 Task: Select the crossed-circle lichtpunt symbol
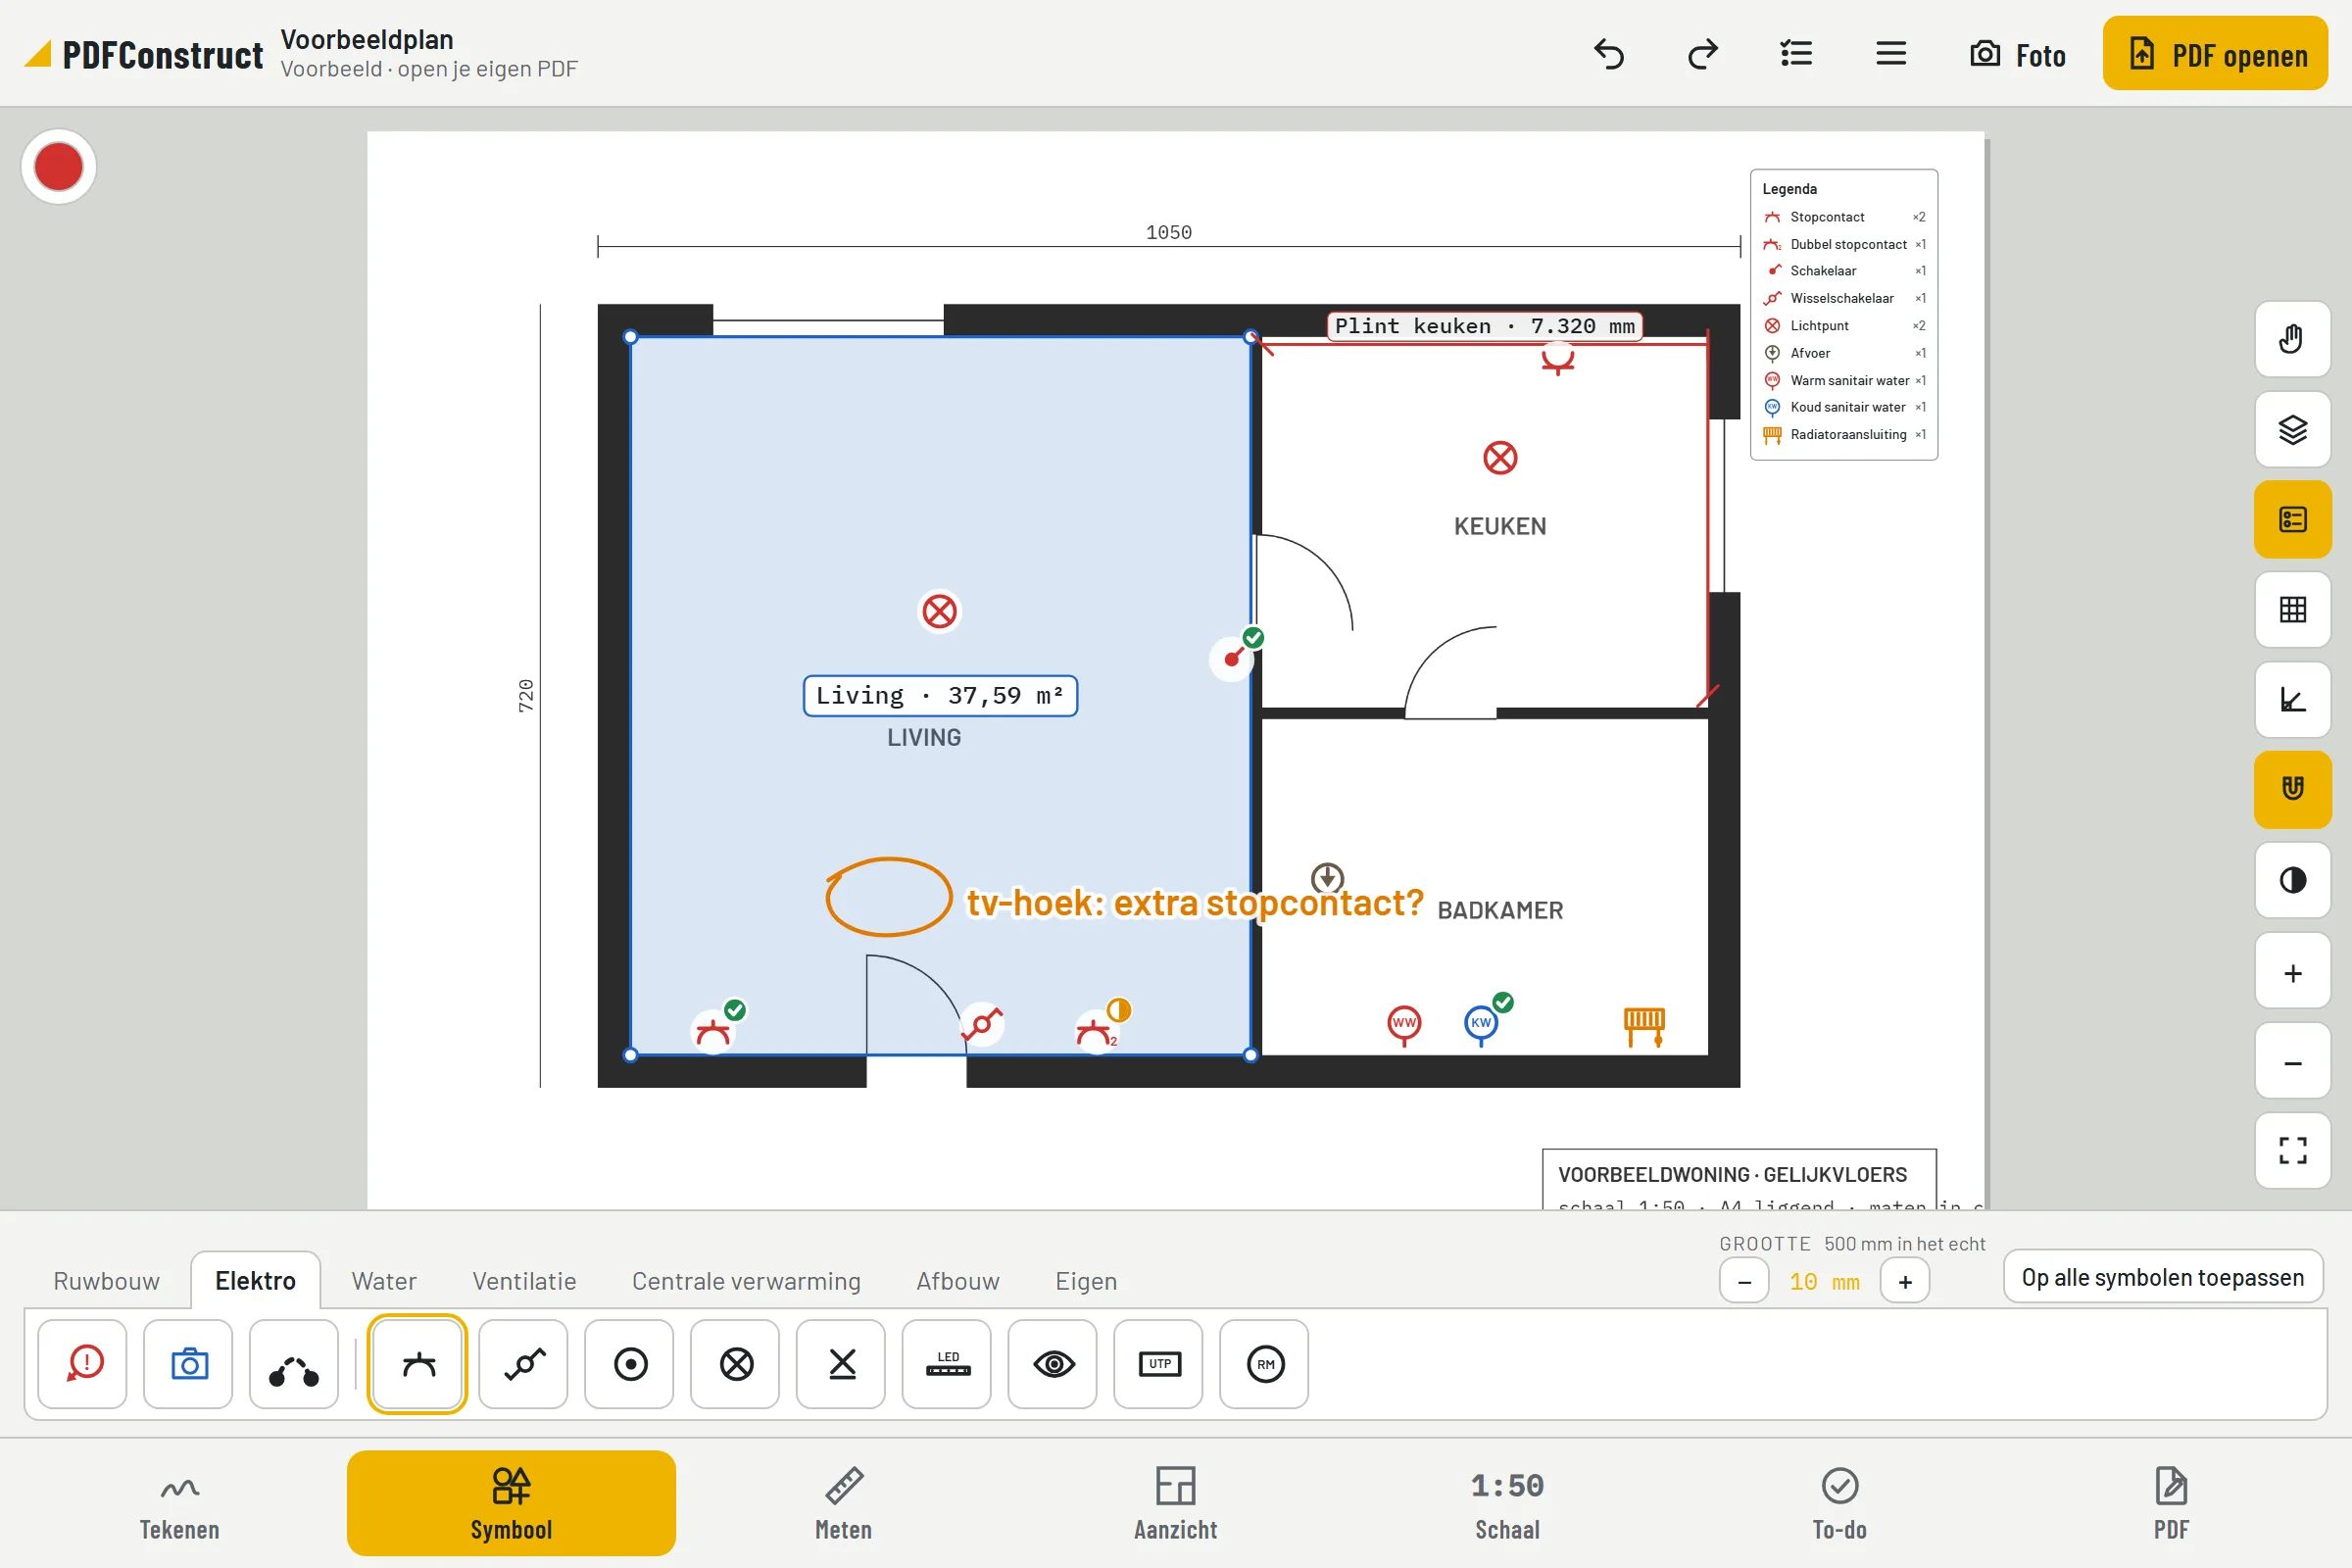coord(736,1364)
